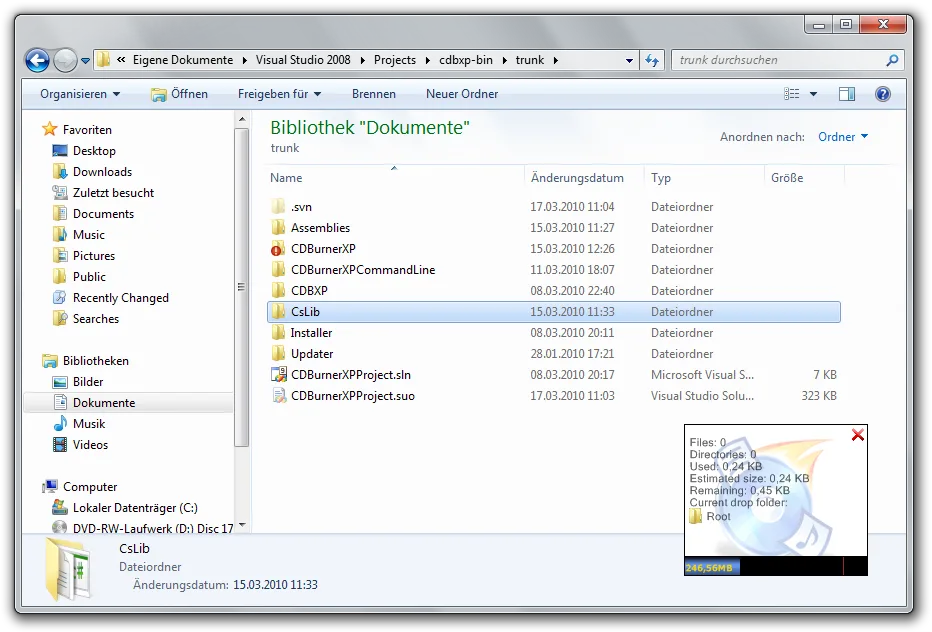Open Searches in Favoriten
Screen dimensions: 932x632
(86, 319)
